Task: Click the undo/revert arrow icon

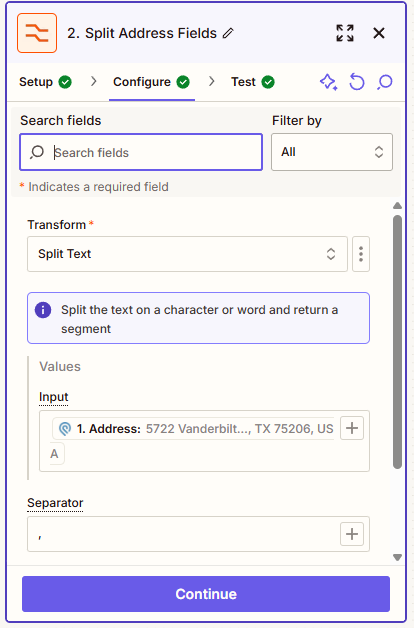Action: tap(357, 82)
